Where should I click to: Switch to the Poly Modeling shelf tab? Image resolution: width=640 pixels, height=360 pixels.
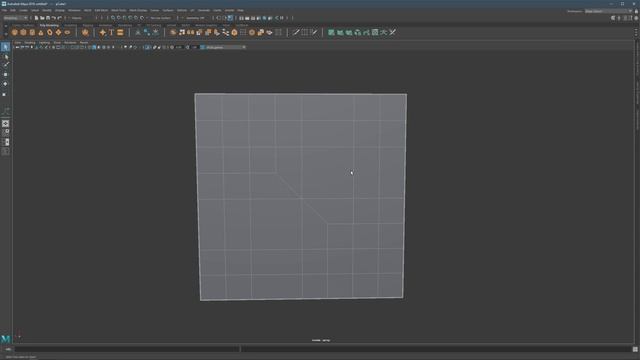[x=49, y=25]
